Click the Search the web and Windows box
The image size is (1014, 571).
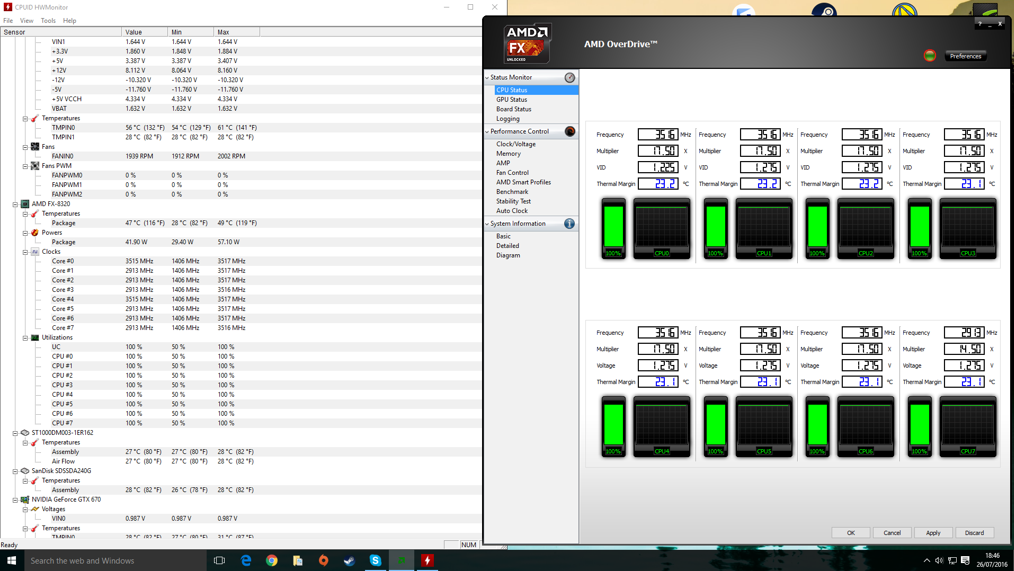115,561
